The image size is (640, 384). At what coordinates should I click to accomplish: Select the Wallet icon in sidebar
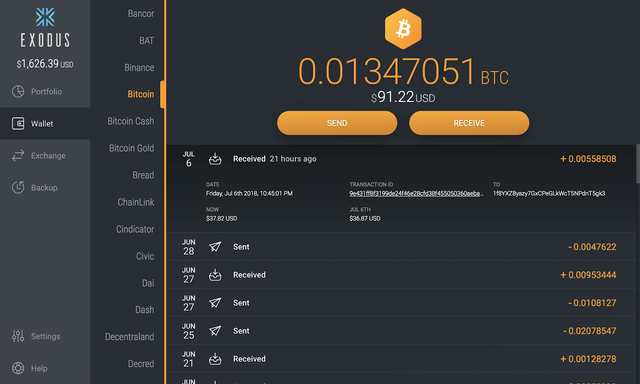coord(18,123)
